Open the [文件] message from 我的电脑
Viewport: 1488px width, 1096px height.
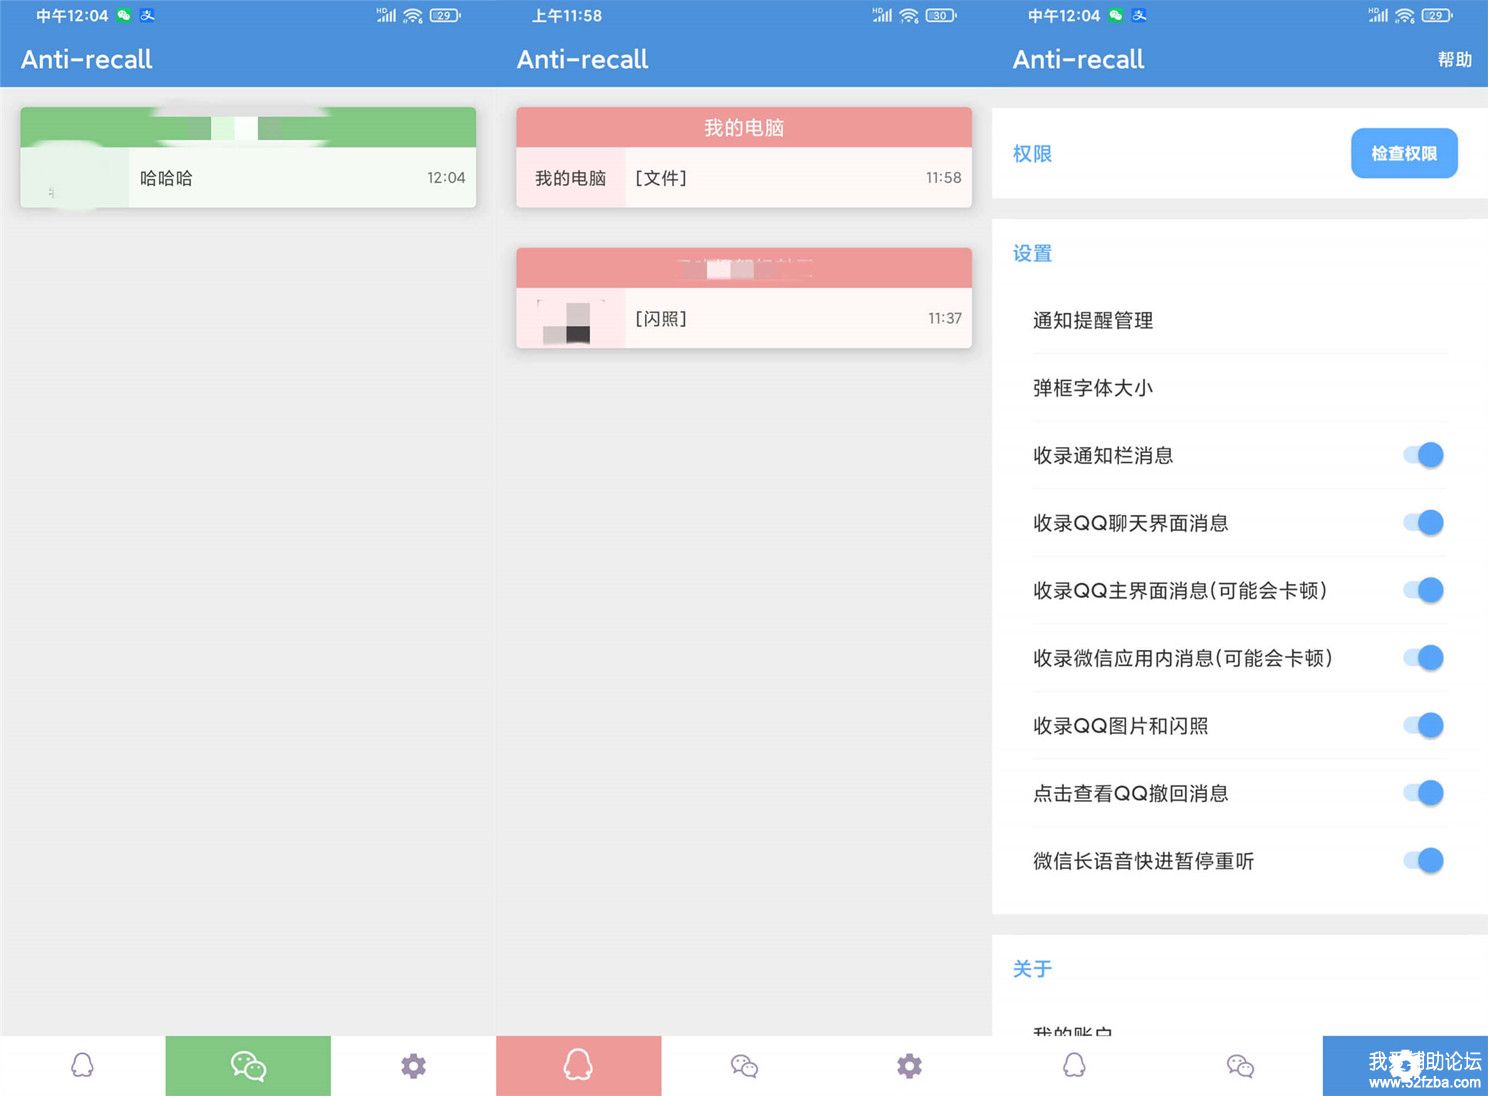tap(744, 178)
